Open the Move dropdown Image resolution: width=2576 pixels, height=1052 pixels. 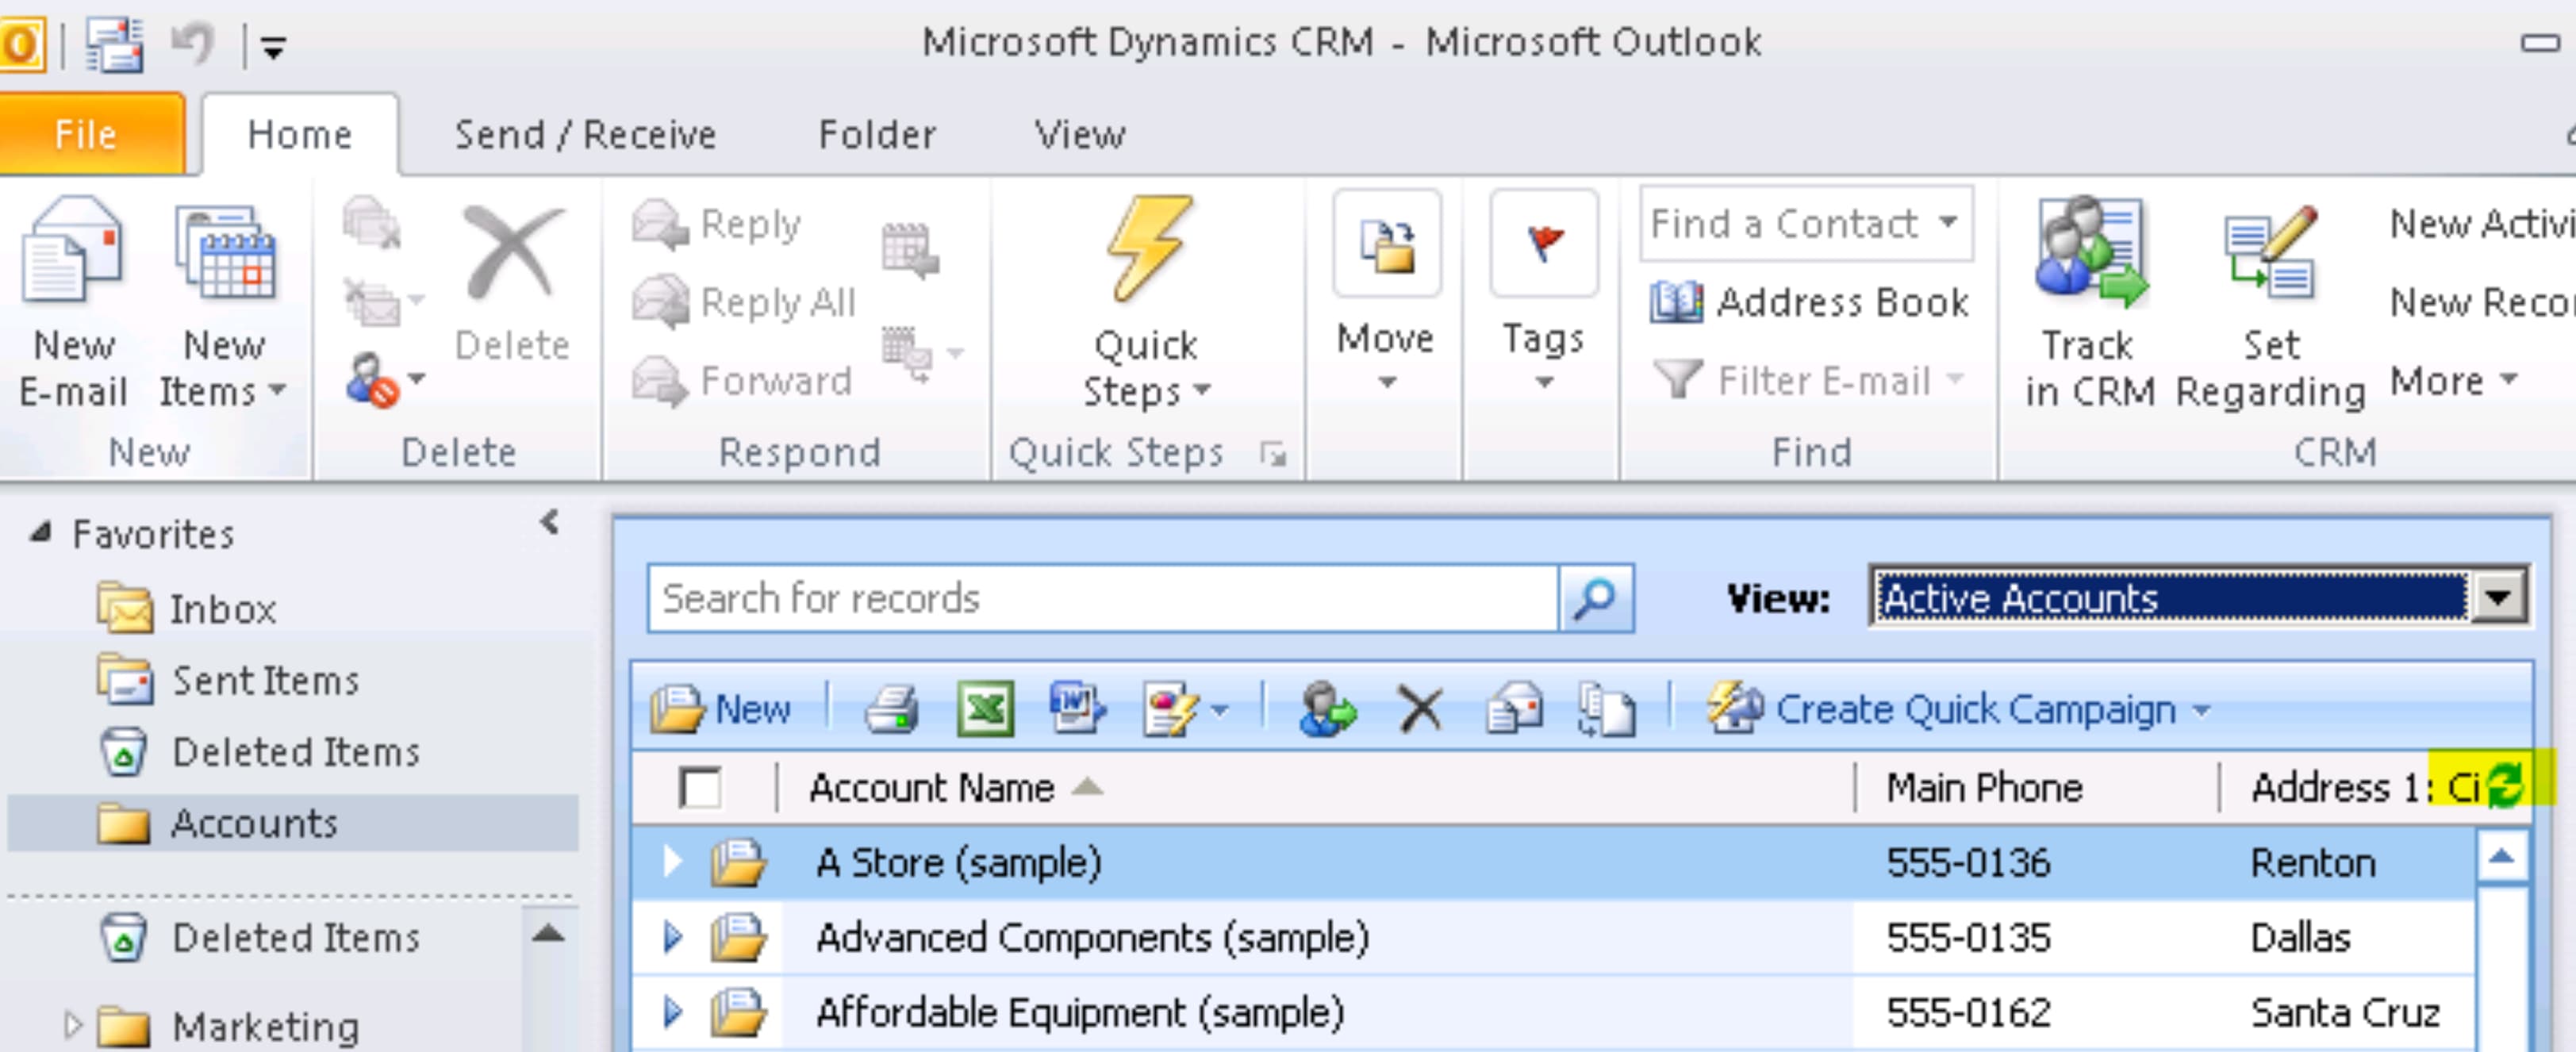point(1386,292)
